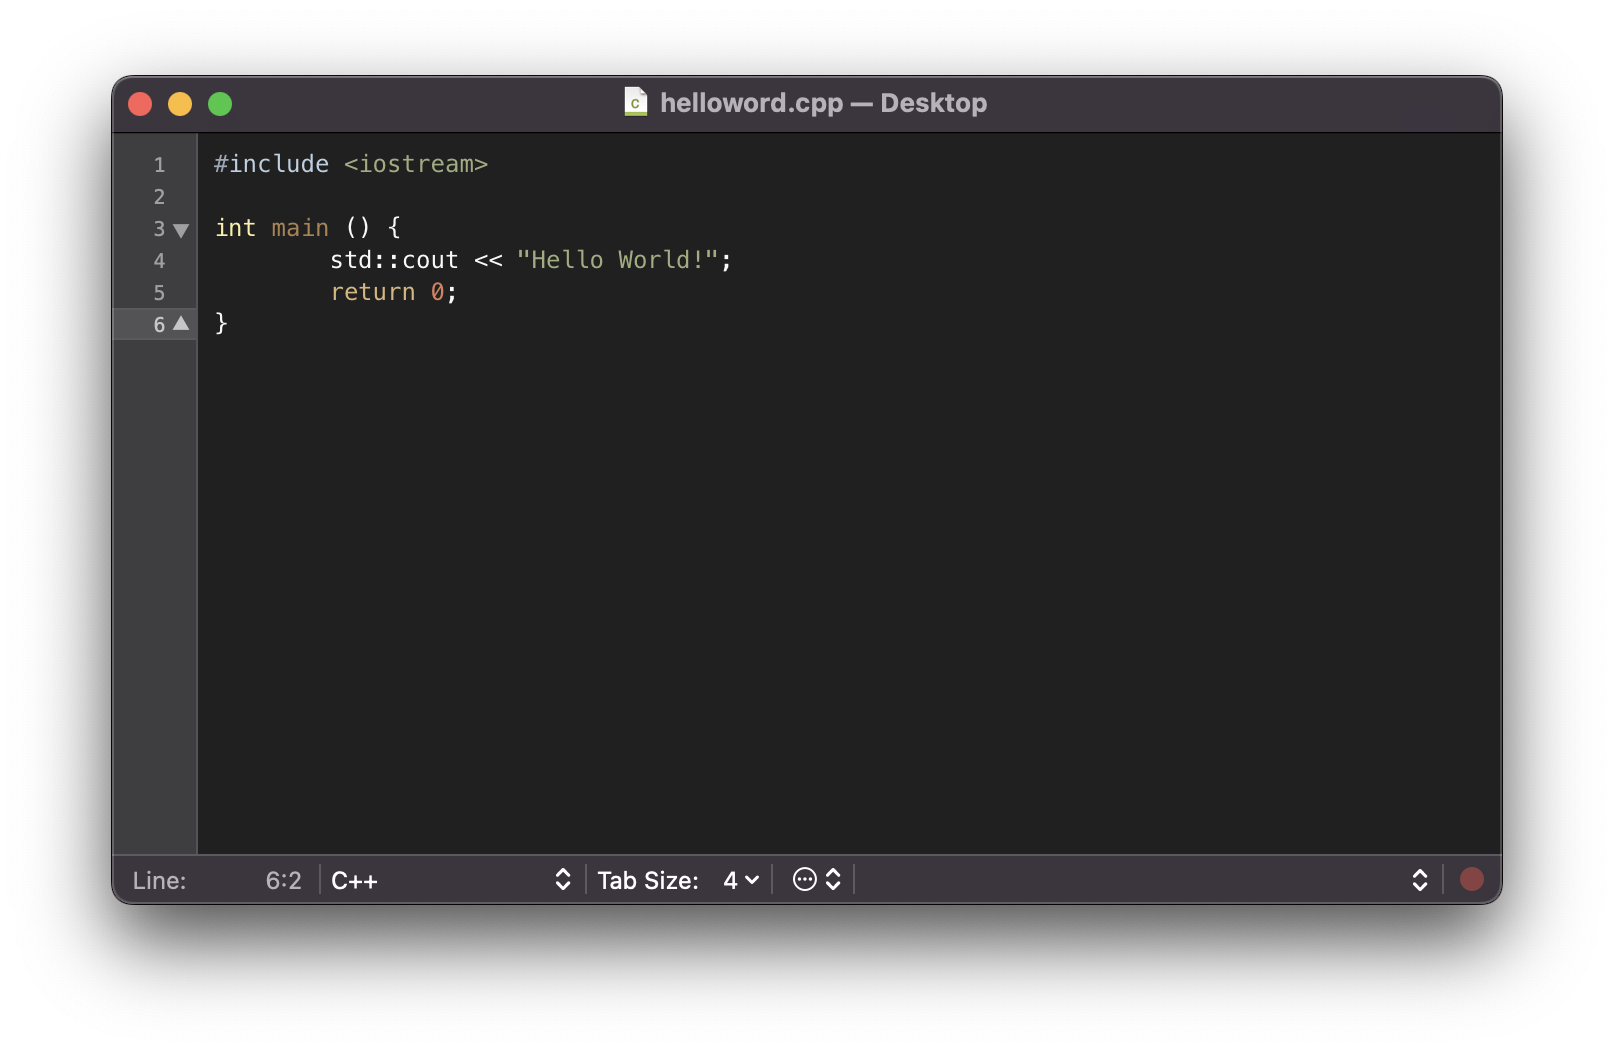
Task: Minimize the editor window with yellow button
Action: click(x=180, y=104)
